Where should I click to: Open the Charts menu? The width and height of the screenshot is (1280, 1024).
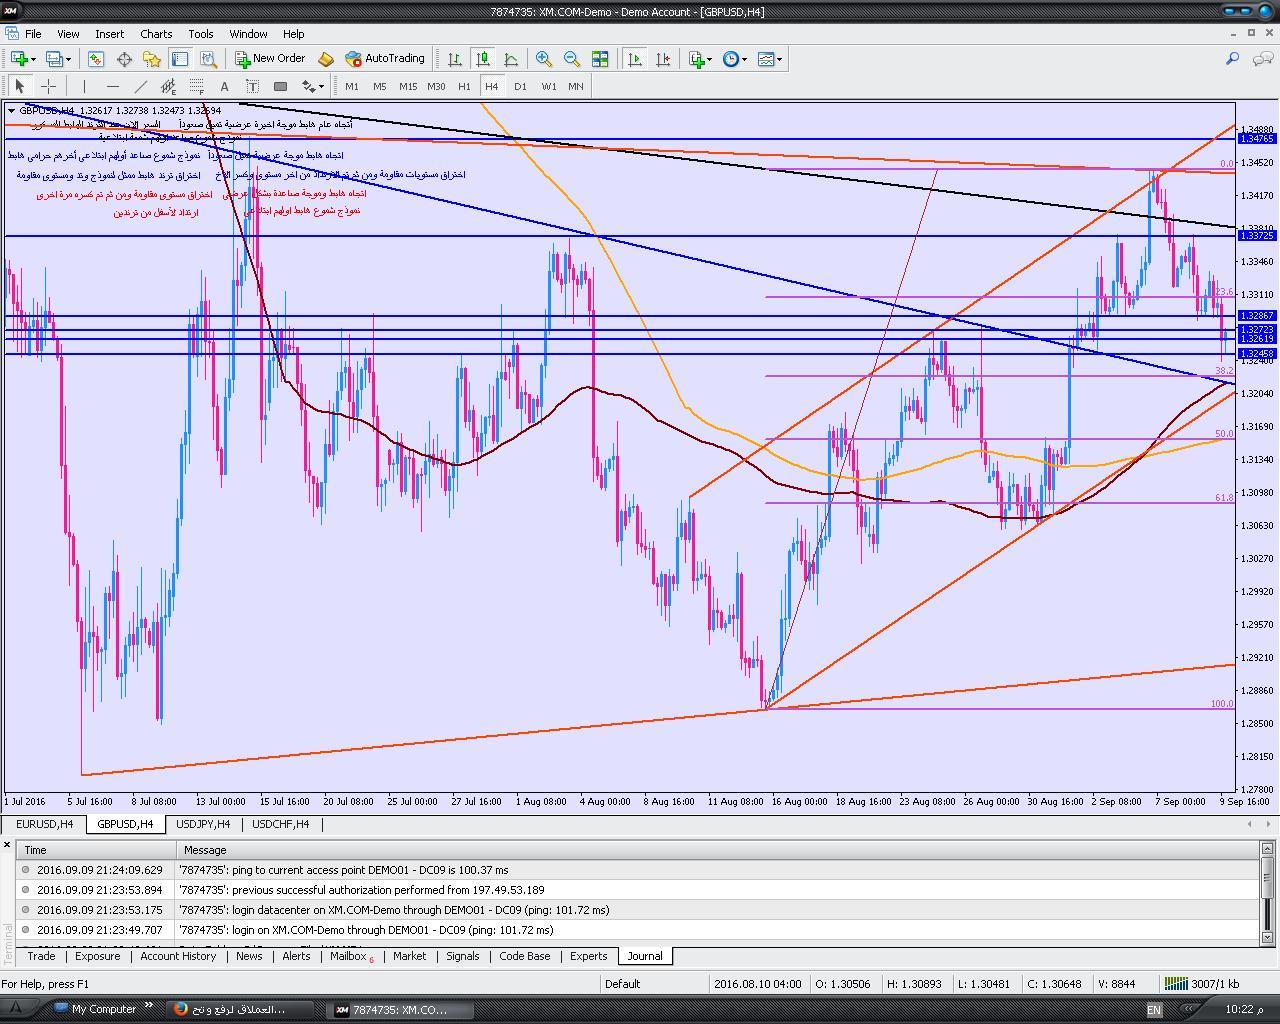[x=156, y=34]
